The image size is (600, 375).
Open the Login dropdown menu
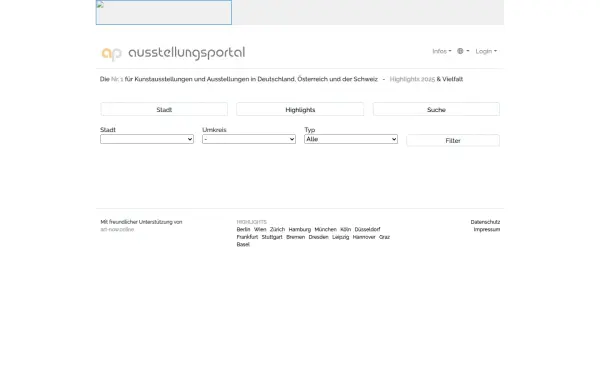486,51
